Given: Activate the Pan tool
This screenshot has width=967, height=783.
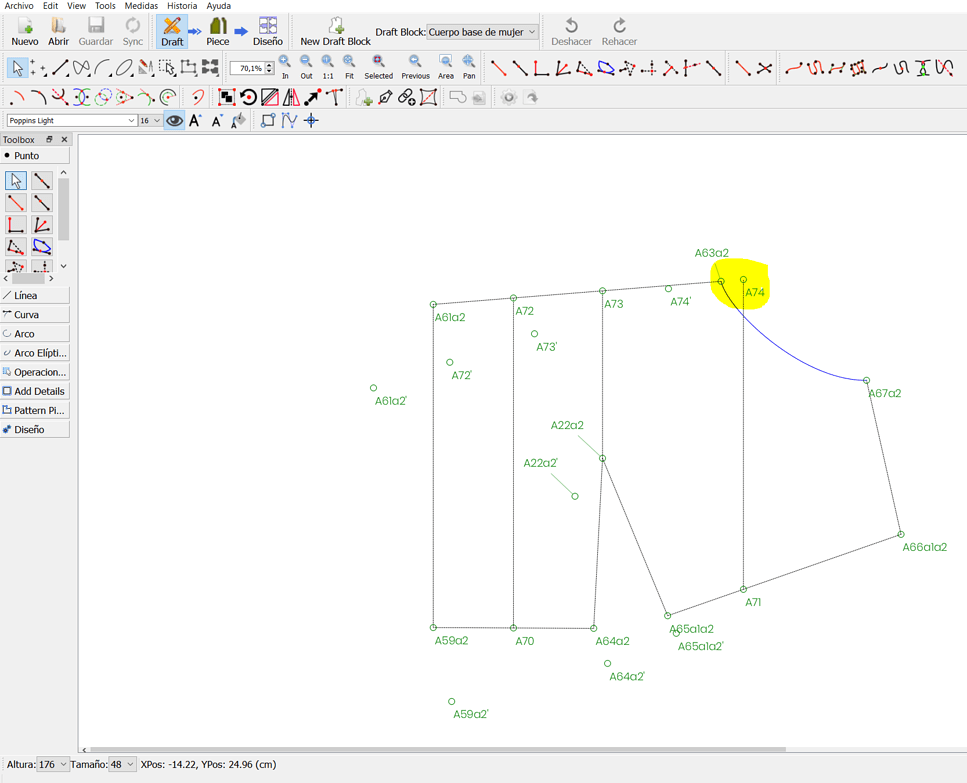Looking at the screenshot, I should point(468,62).
